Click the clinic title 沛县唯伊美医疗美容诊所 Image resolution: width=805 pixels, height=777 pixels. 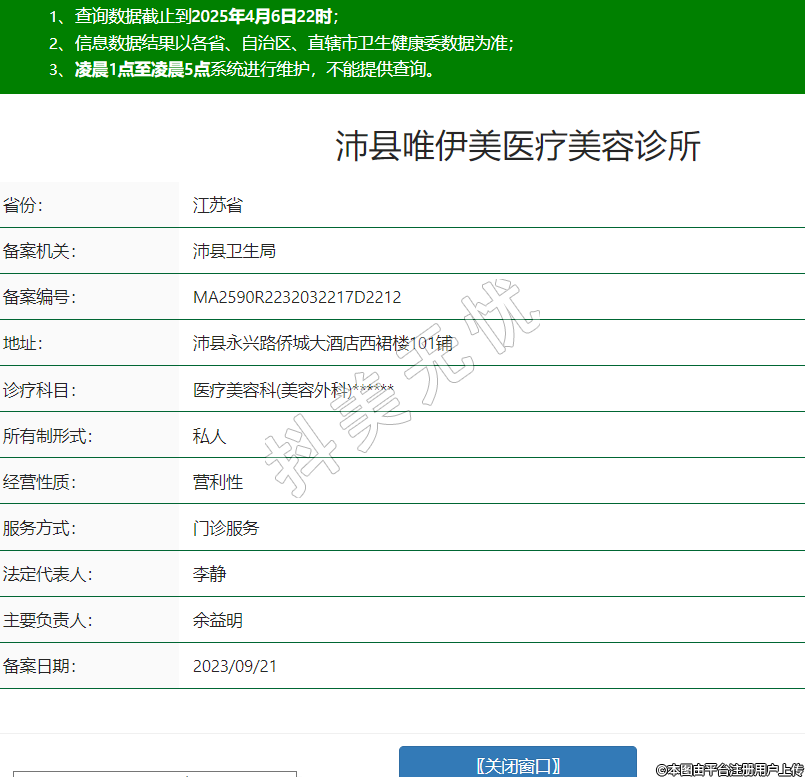[x=517, y=146]
